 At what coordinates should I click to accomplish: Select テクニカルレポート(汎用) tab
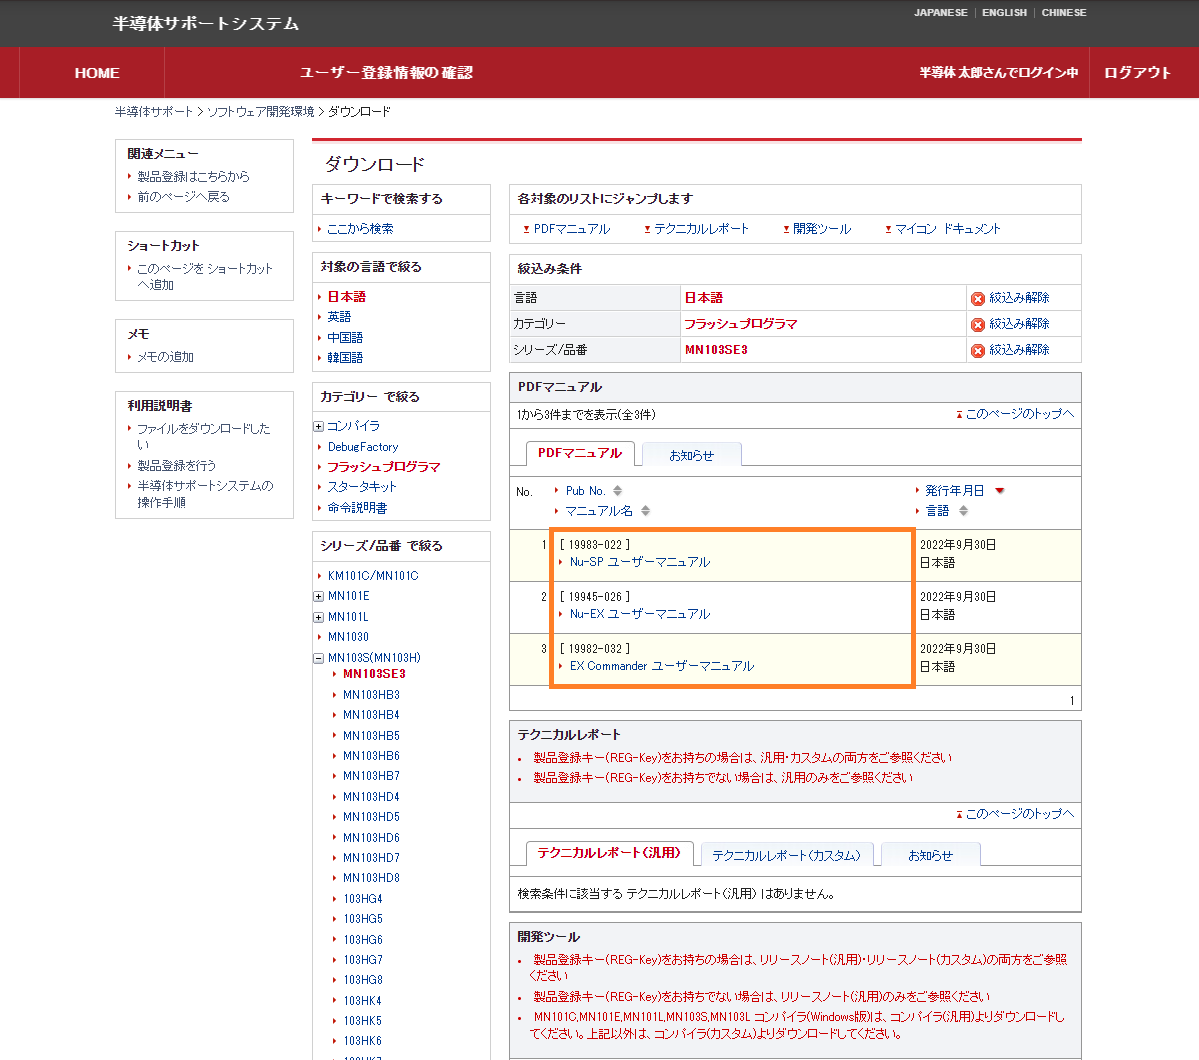(609, 853)
